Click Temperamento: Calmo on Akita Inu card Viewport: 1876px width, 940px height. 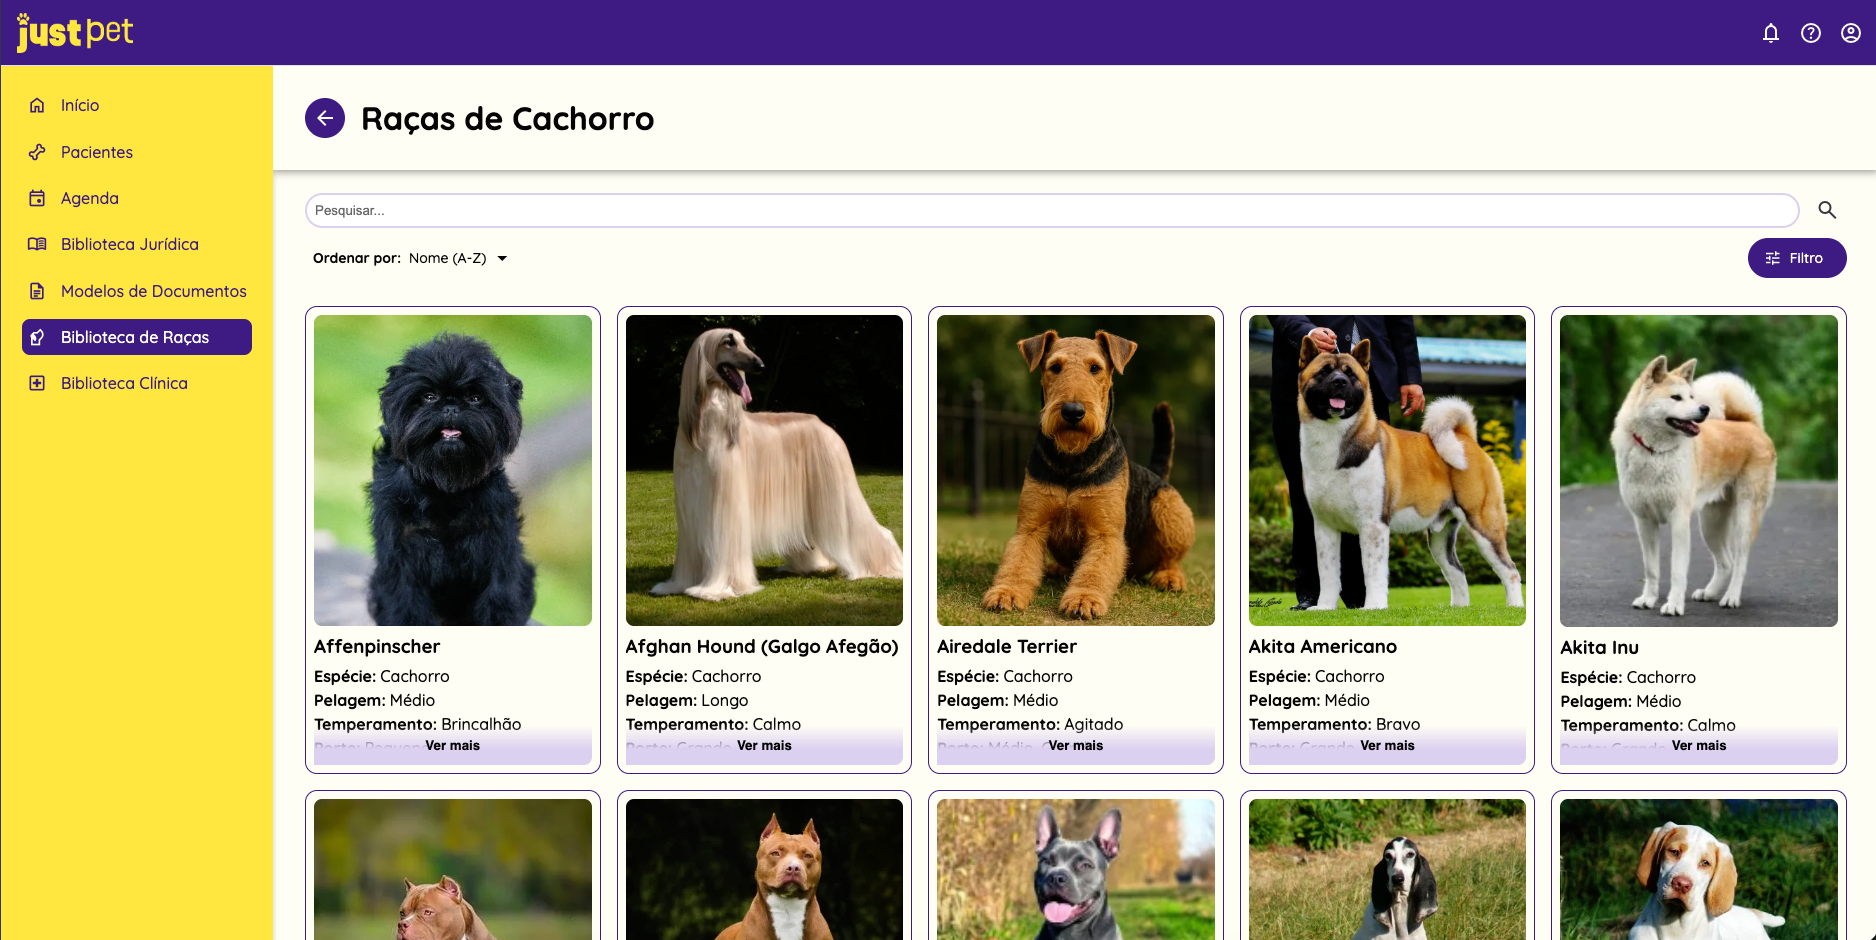[x=1648, y=725]
